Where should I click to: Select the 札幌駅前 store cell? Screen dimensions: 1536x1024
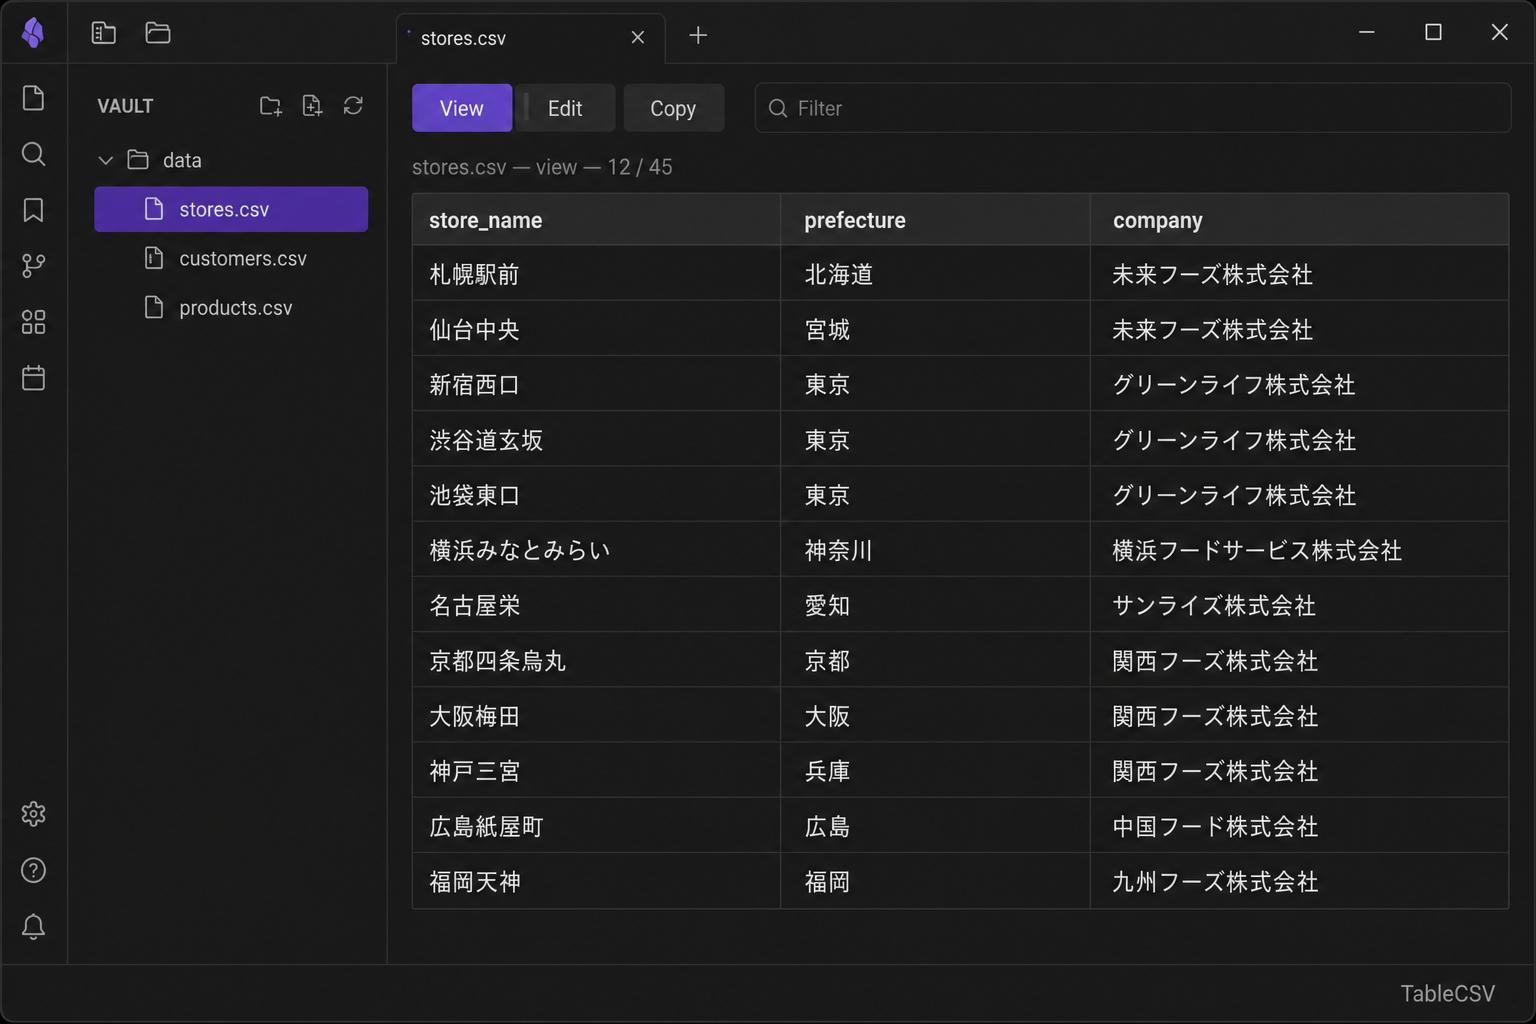point(596,274)
